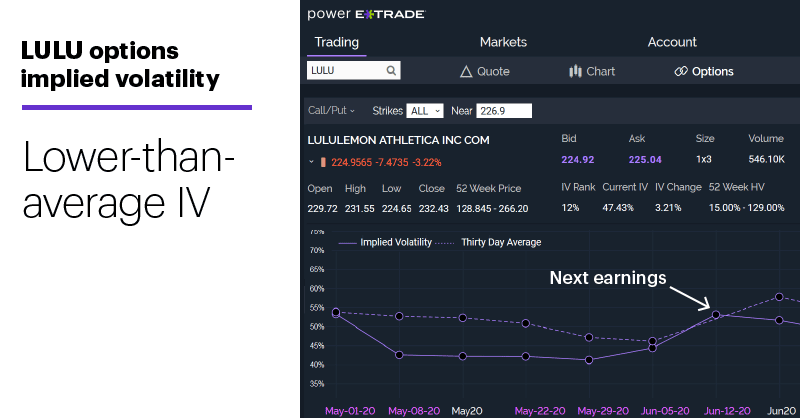Click the 52 Week HV range 15.00% - 129.00%
Screen dimensions: 800x418
[x=746, y=208]
